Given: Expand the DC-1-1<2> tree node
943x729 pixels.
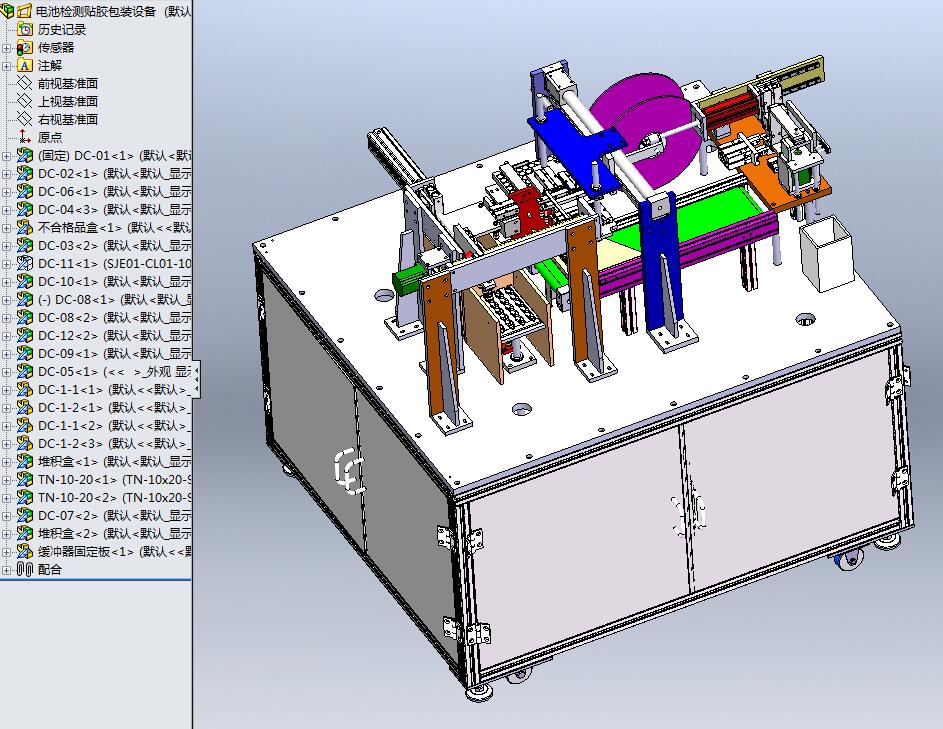Looking at the screenshot, I should (x=6, y=426).
